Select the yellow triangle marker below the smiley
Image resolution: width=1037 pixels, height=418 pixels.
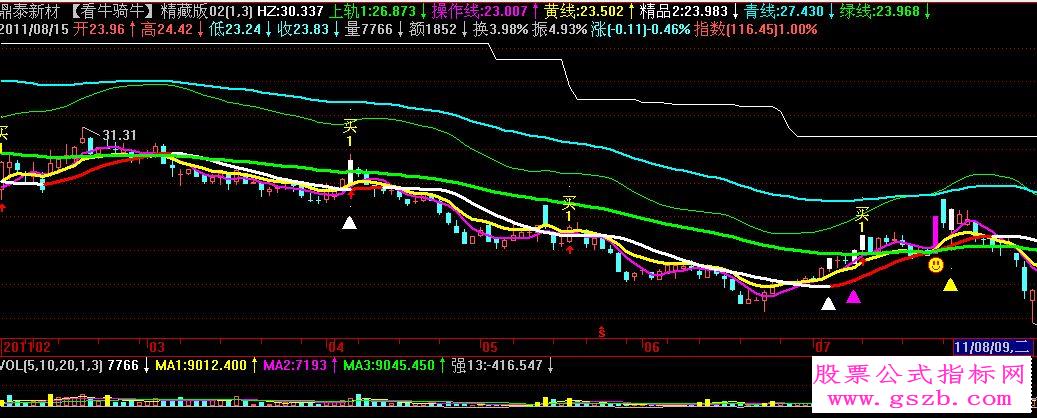[x=950, y=285]
